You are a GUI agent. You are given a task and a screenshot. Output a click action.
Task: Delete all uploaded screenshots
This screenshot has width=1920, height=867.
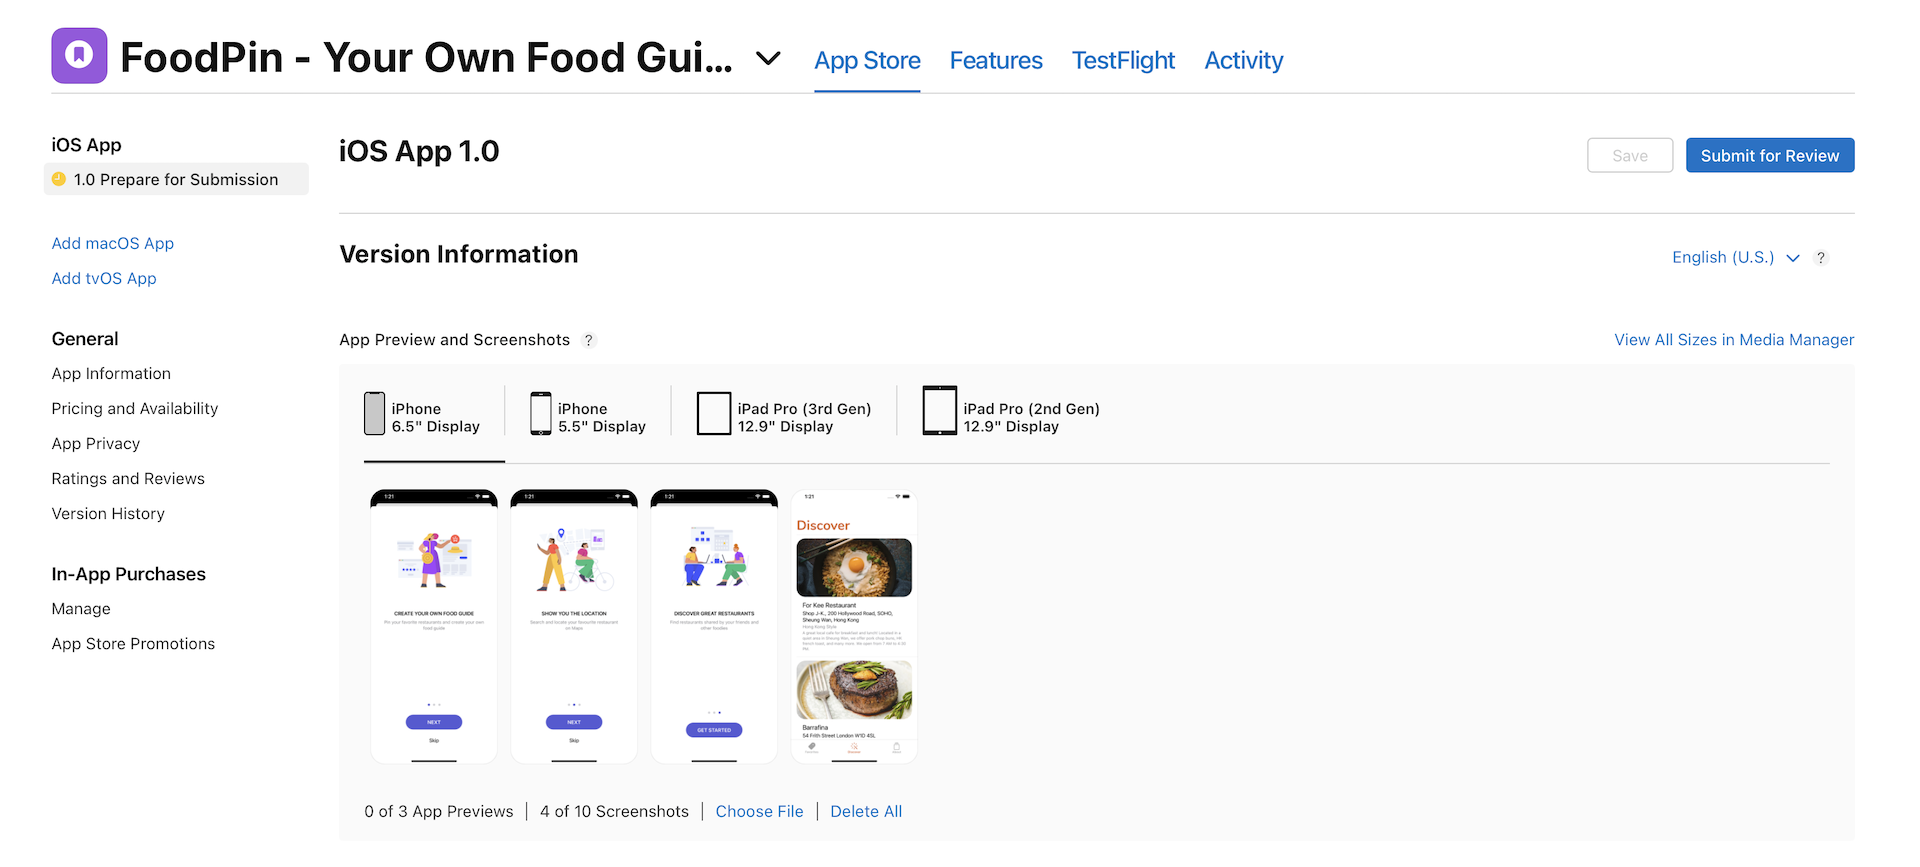pos(865,811)
